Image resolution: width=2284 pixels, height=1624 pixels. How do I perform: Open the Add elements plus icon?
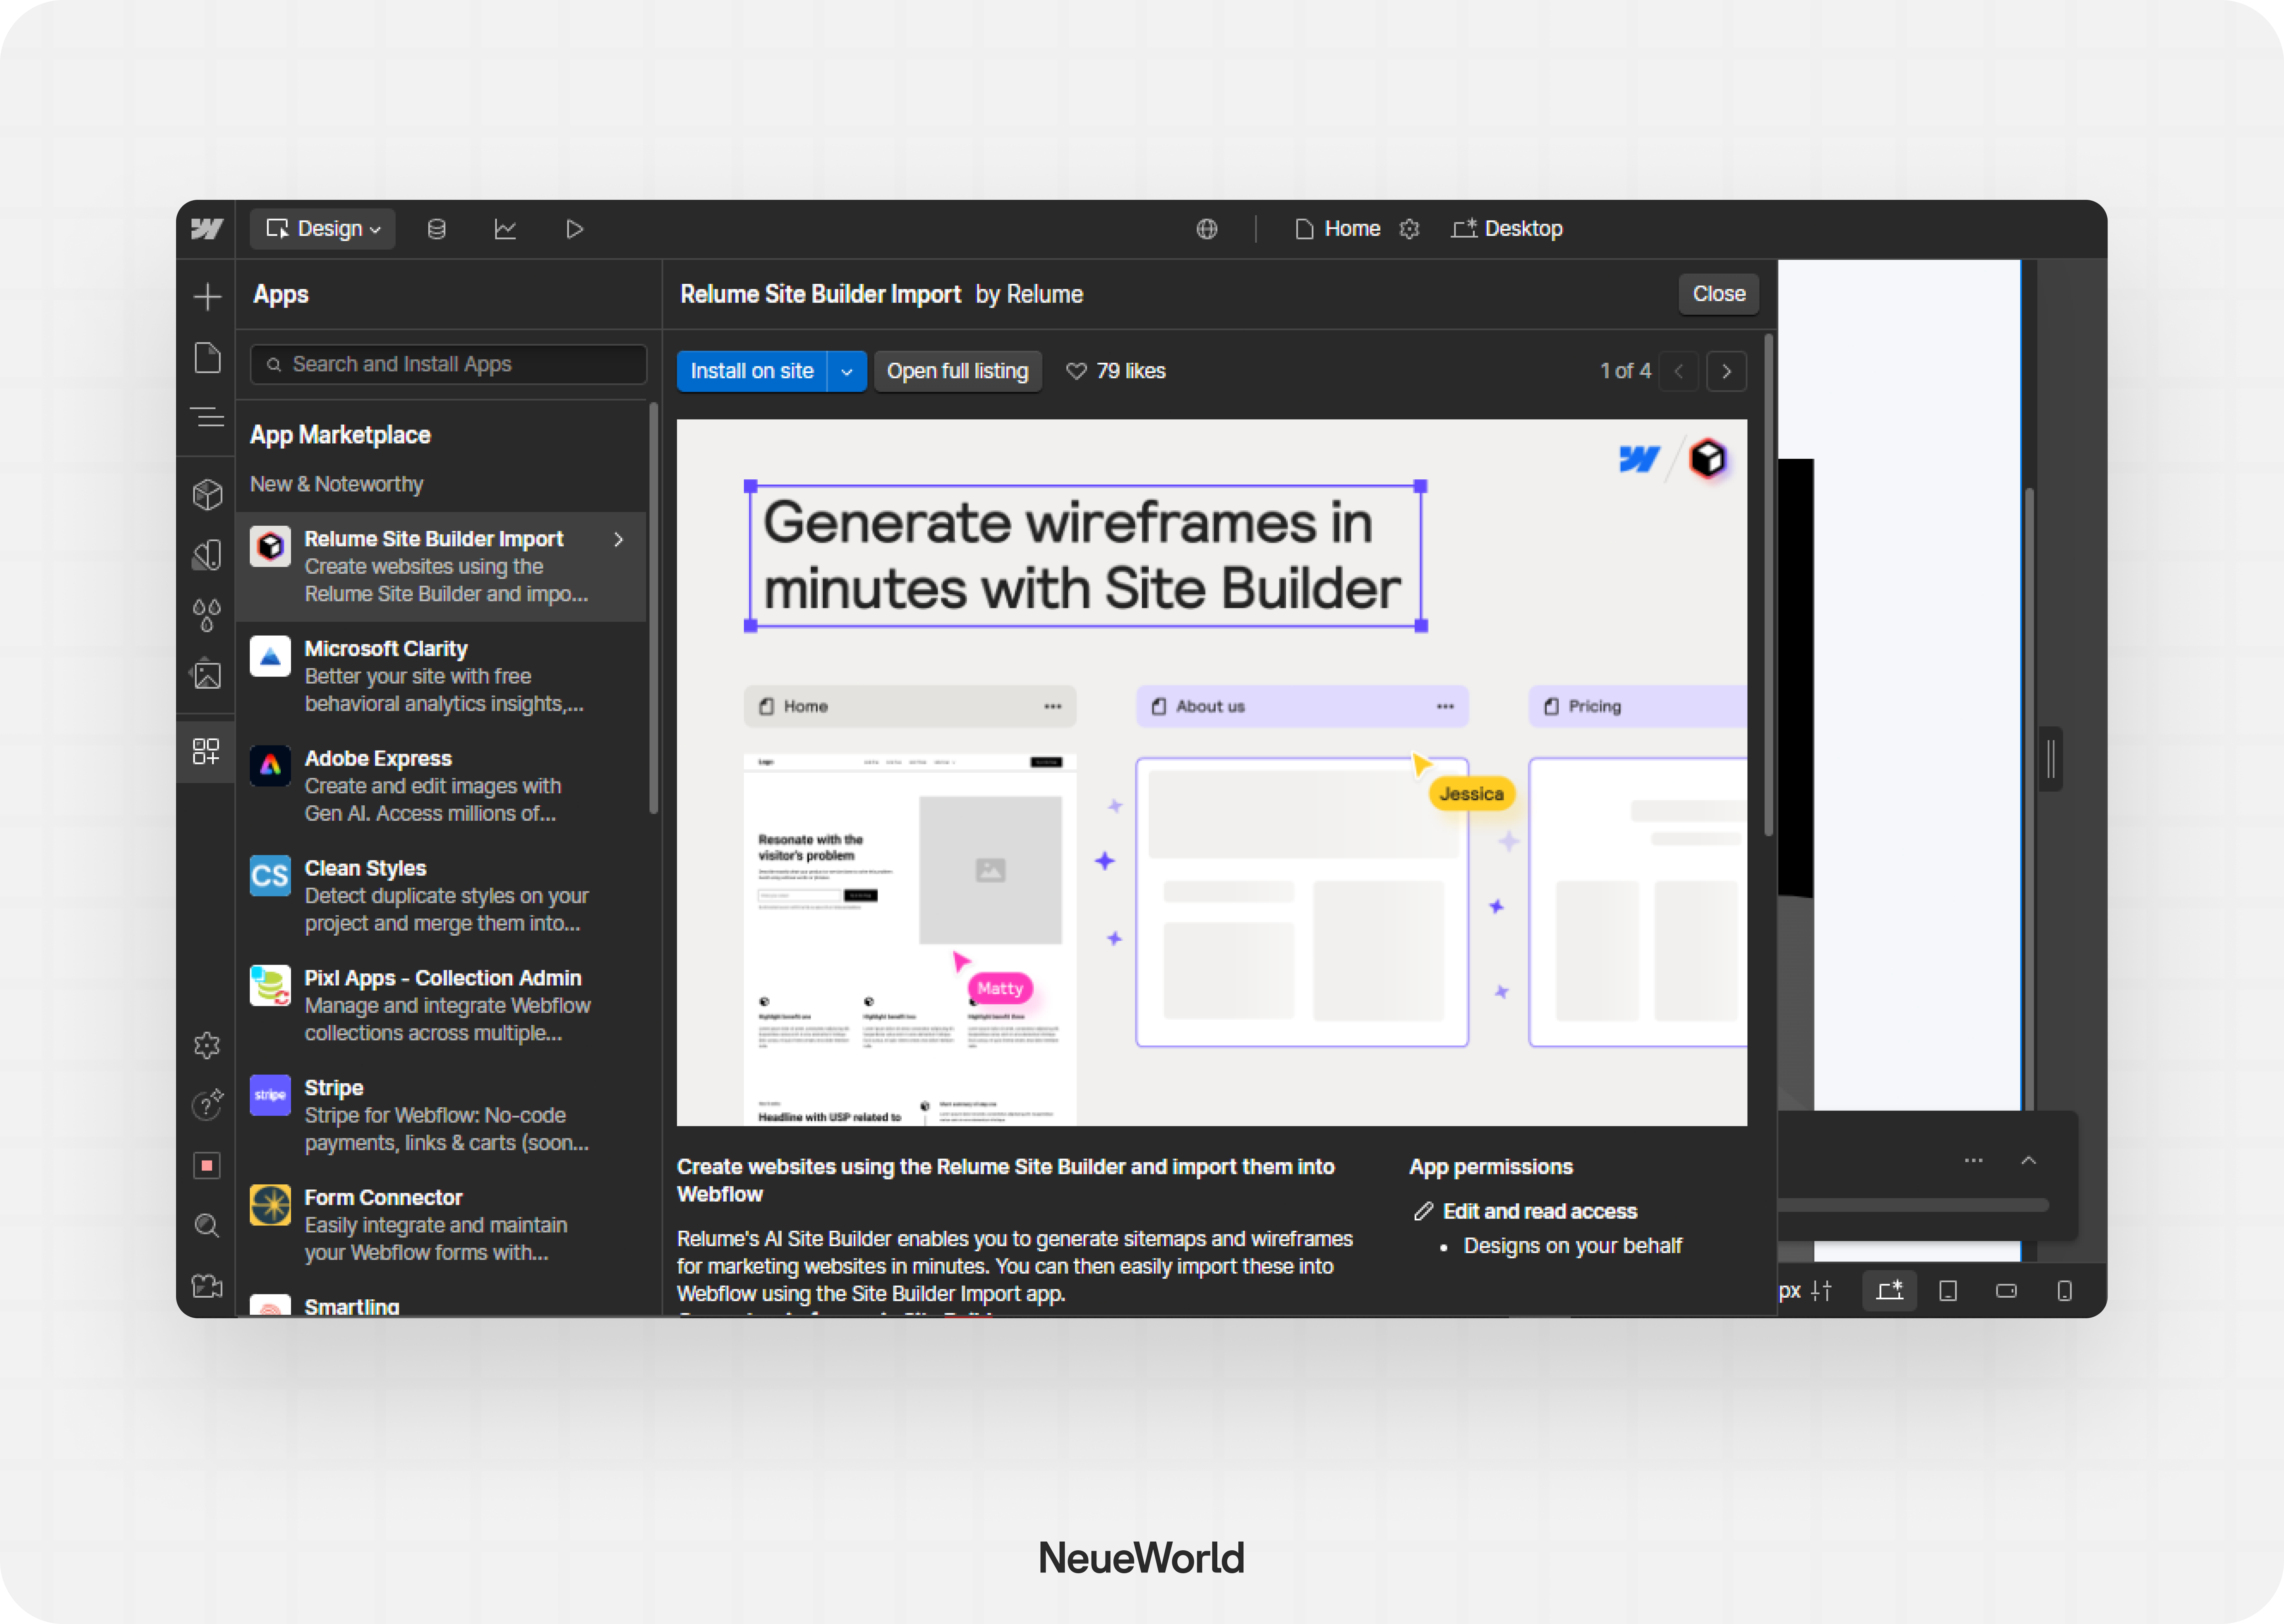207,296
